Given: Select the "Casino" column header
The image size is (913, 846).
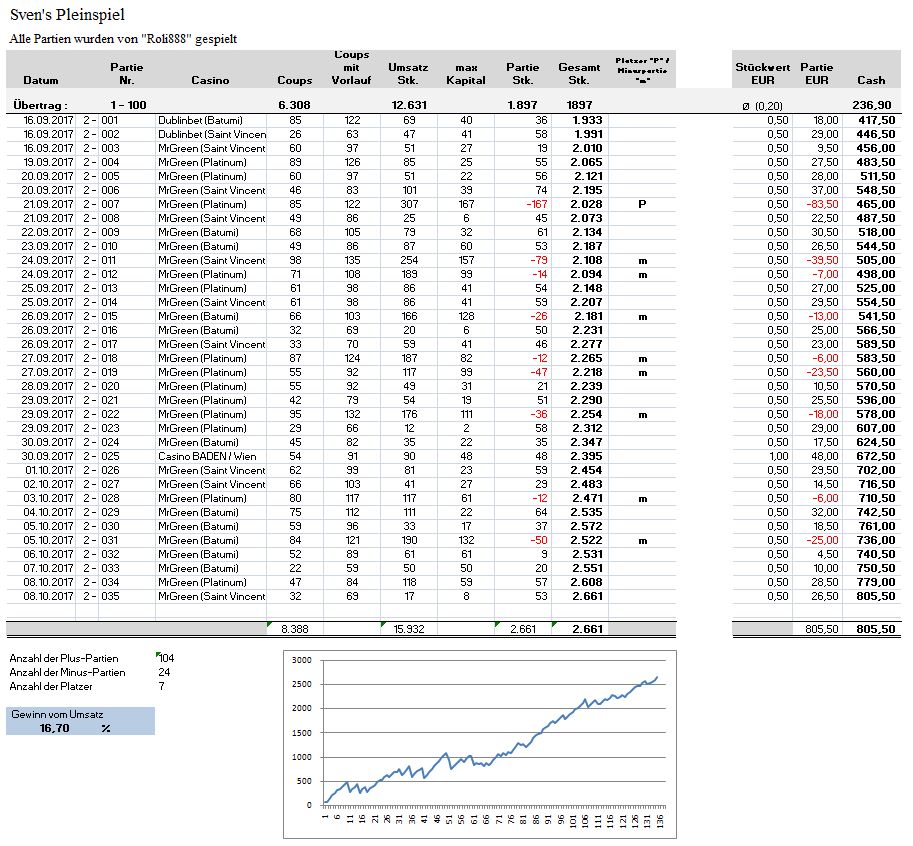Looking at the screenshot, I should (210, 80).
